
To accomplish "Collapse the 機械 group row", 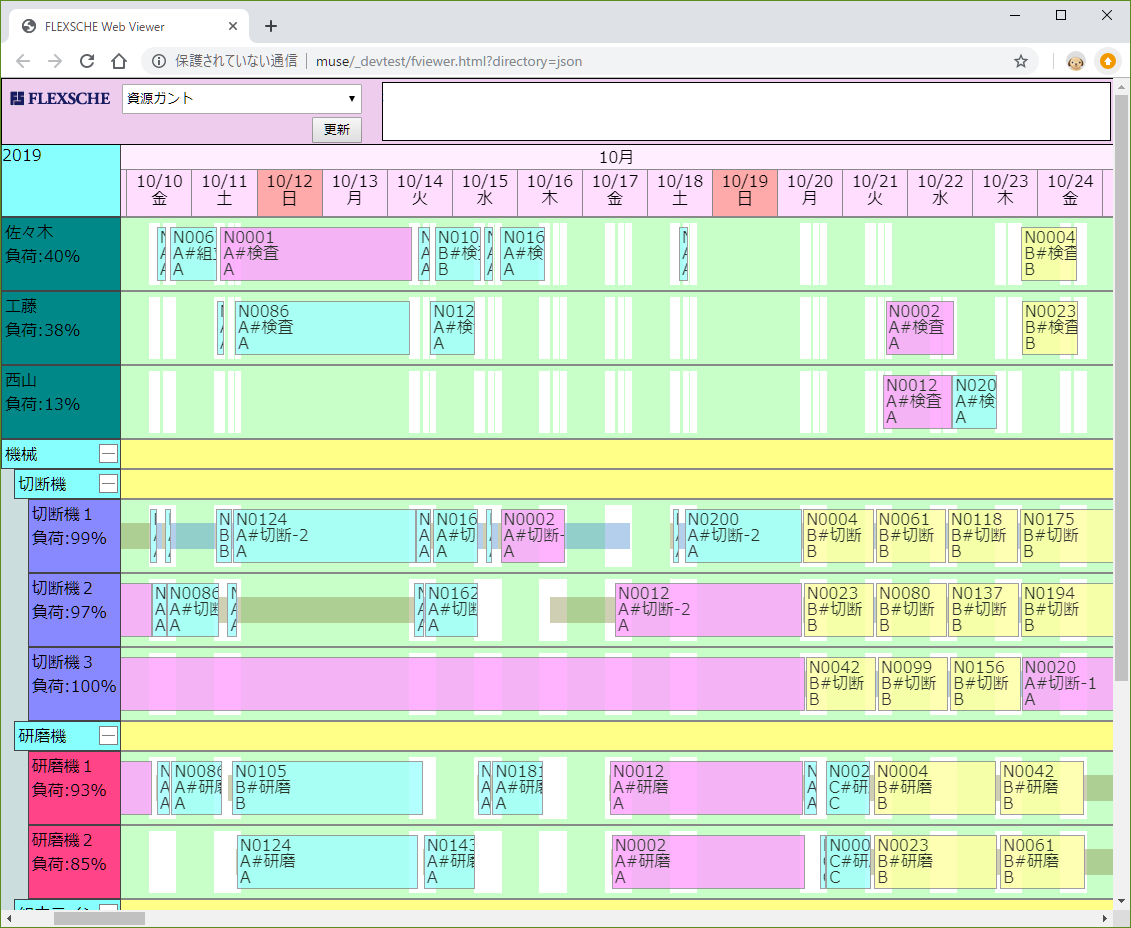I will pyautogui.click(x=108, y=454).
